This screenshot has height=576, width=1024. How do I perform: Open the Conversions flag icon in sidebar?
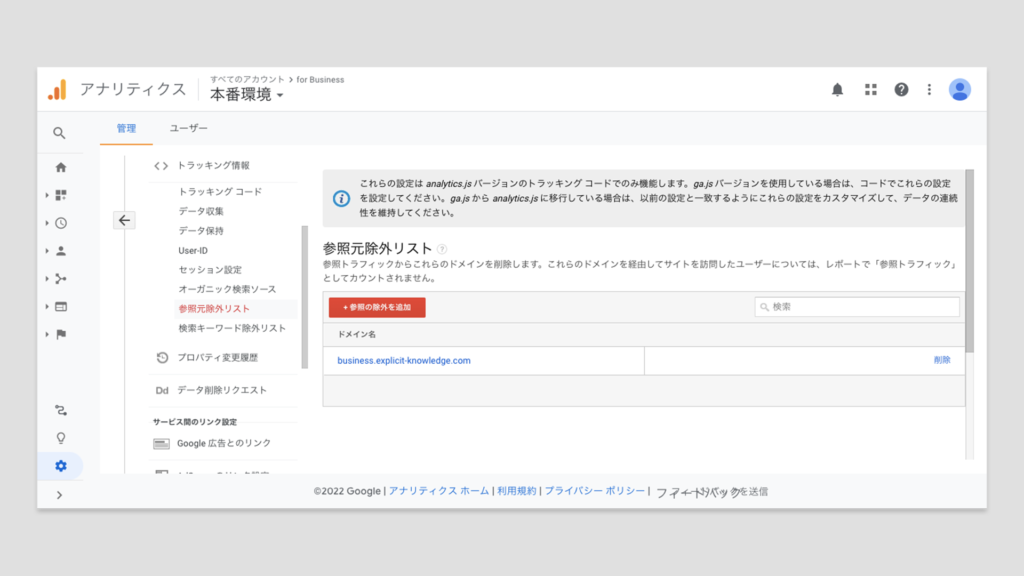tap(61, 334)
